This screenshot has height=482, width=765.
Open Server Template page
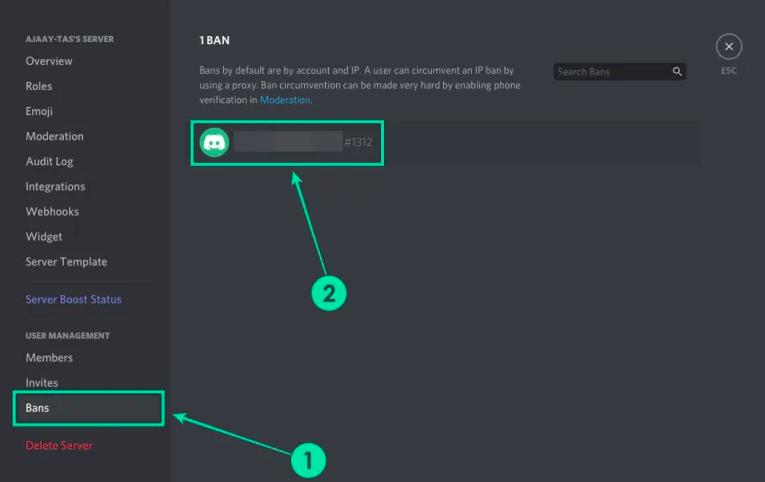(65, 262)
